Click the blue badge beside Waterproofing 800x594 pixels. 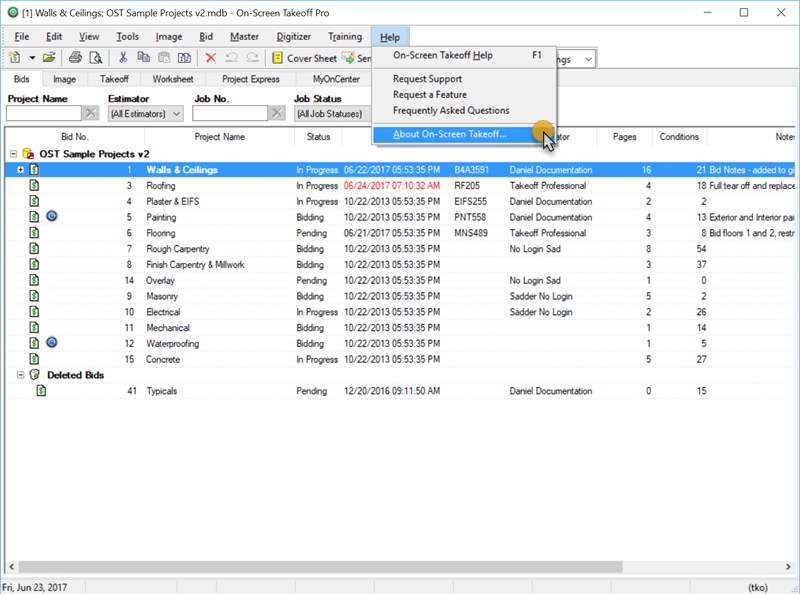52,342
